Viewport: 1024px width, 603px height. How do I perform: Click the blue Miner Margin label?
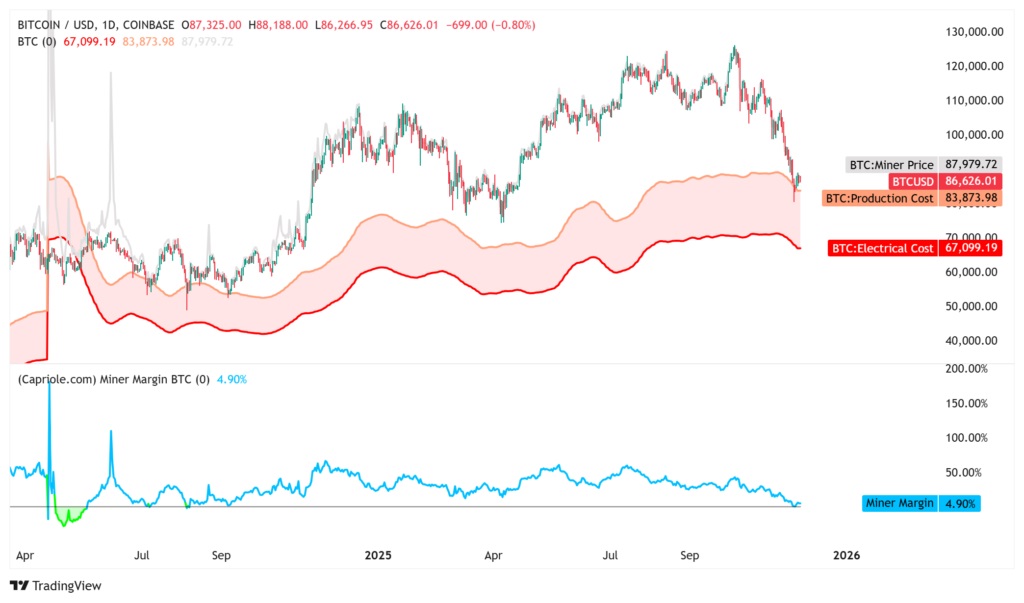(x=901, y=503)
